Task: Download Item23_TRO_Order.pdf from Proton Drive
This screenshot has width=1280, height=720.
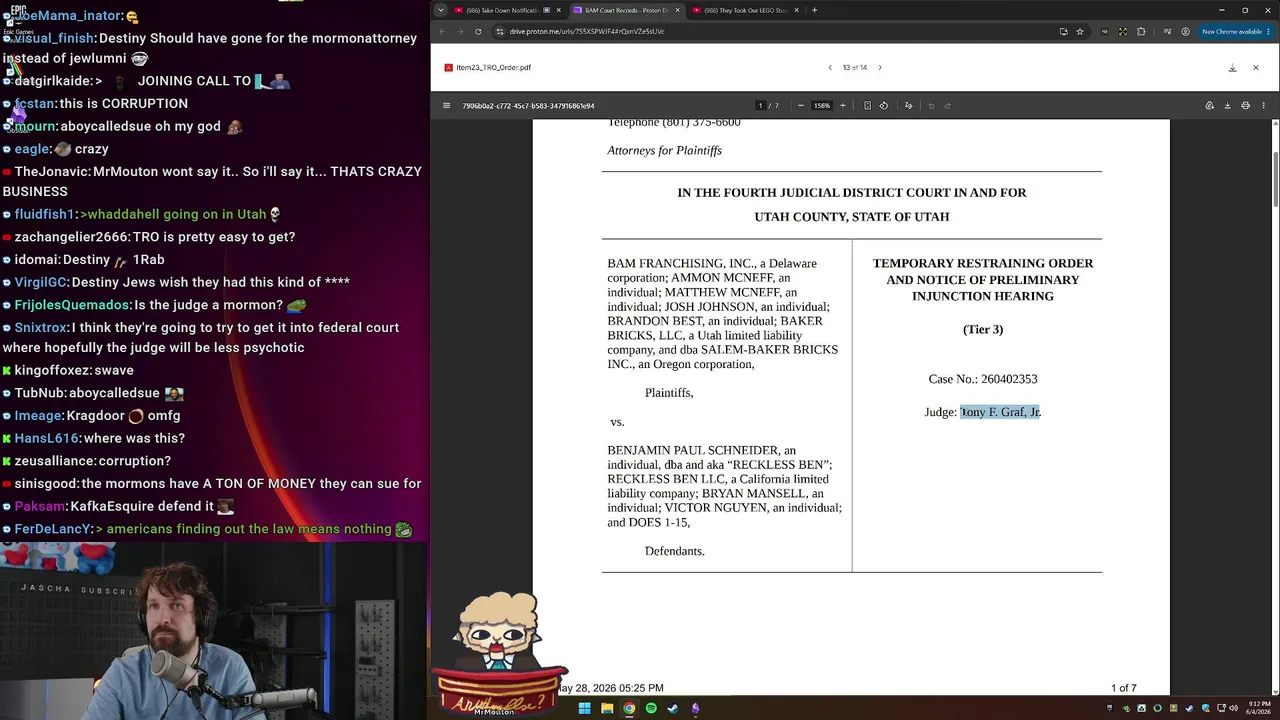Action: click(x=1232, y=68)
